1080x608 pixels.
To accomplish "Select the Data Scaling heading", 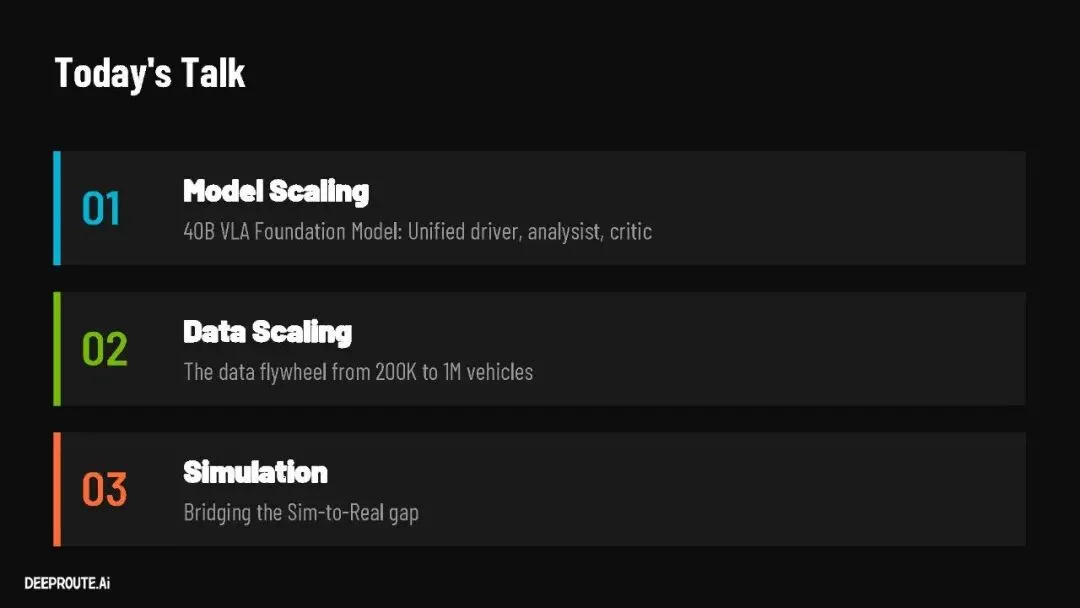I will pos(267,331).
